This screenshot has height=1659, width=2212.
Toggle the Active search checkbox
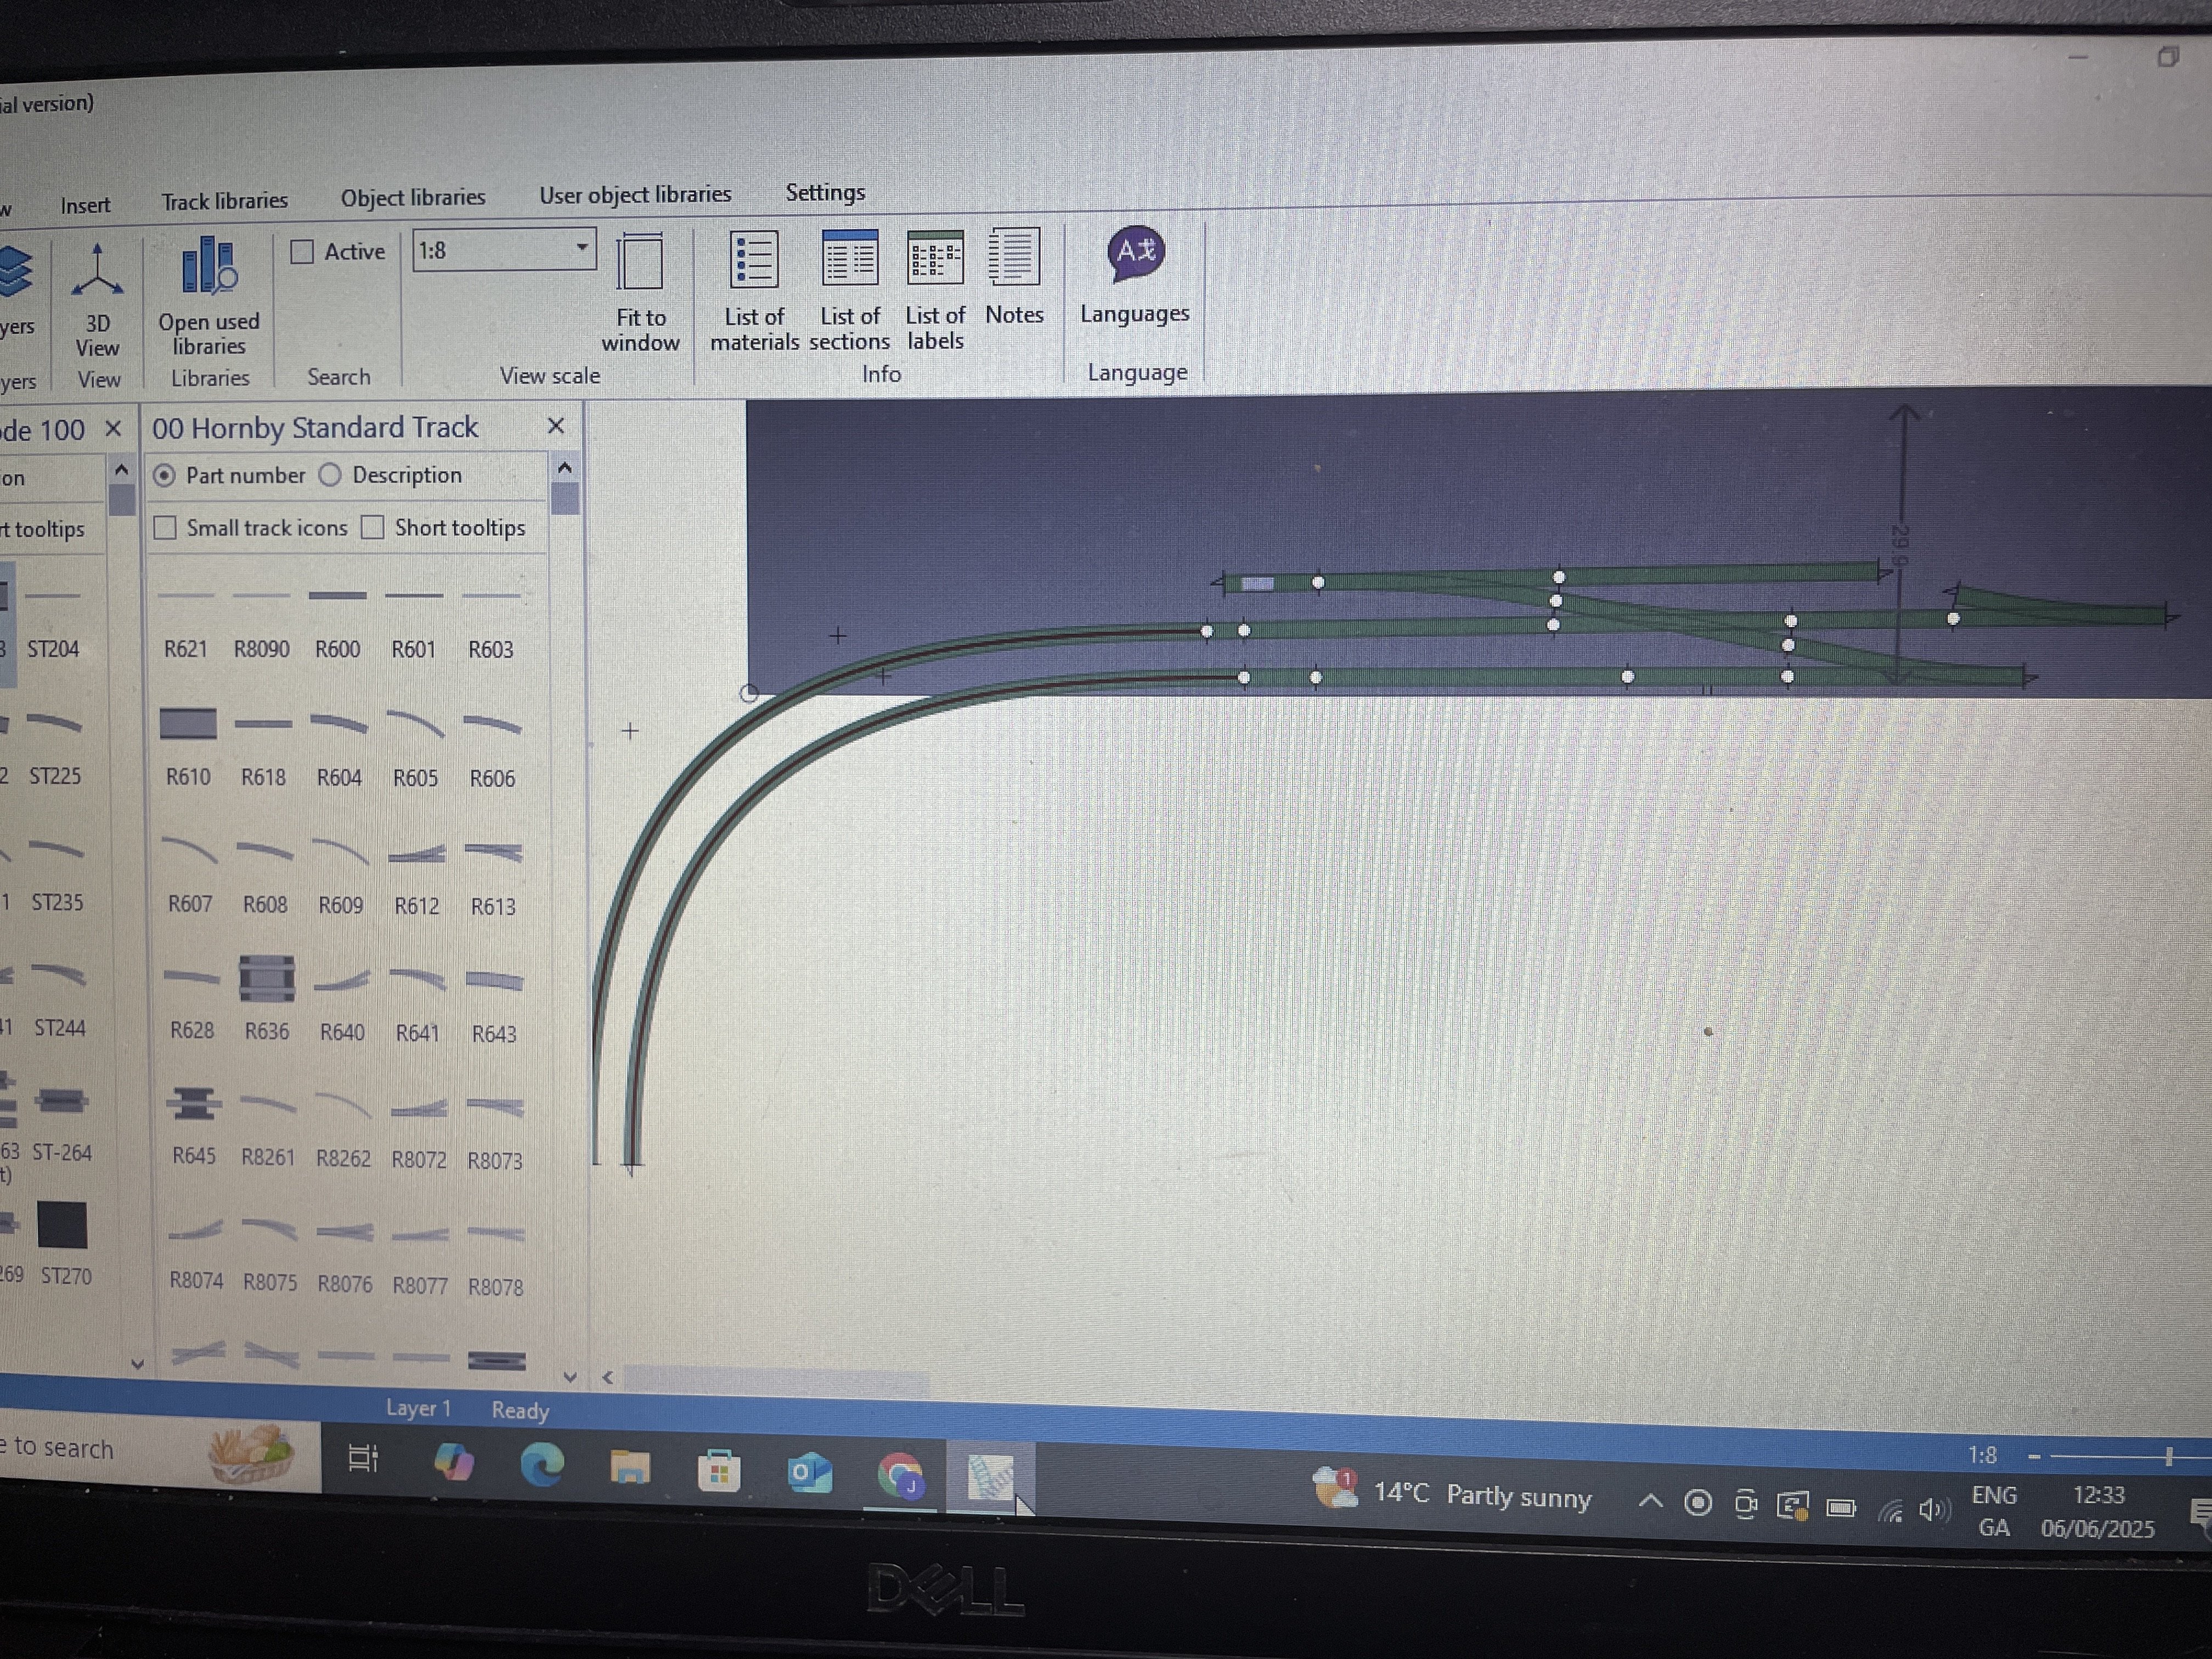point(302,252)
